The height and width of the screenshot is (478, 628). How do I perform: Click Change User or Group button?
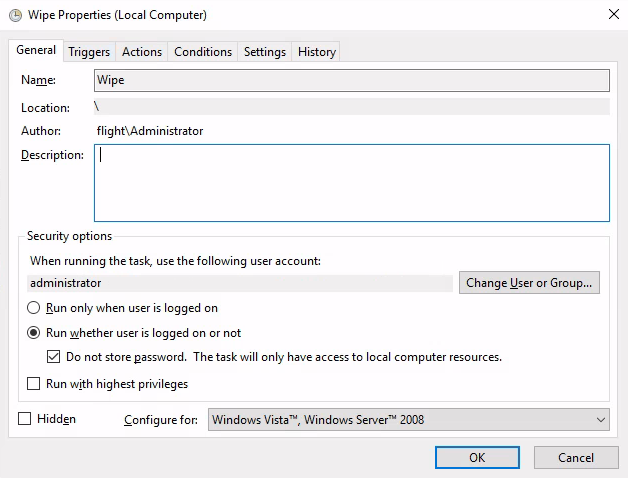coord(529,282)
